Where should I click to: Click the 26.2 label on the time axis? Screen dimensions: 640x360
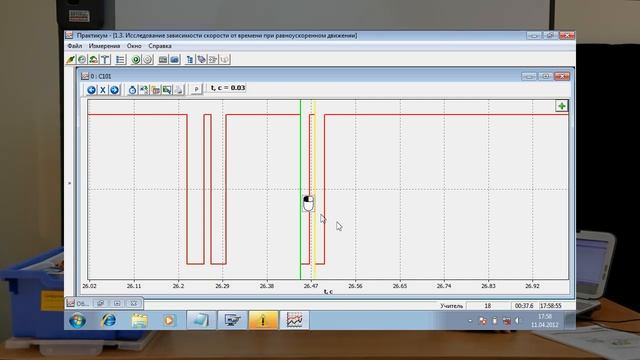(178, 286)
